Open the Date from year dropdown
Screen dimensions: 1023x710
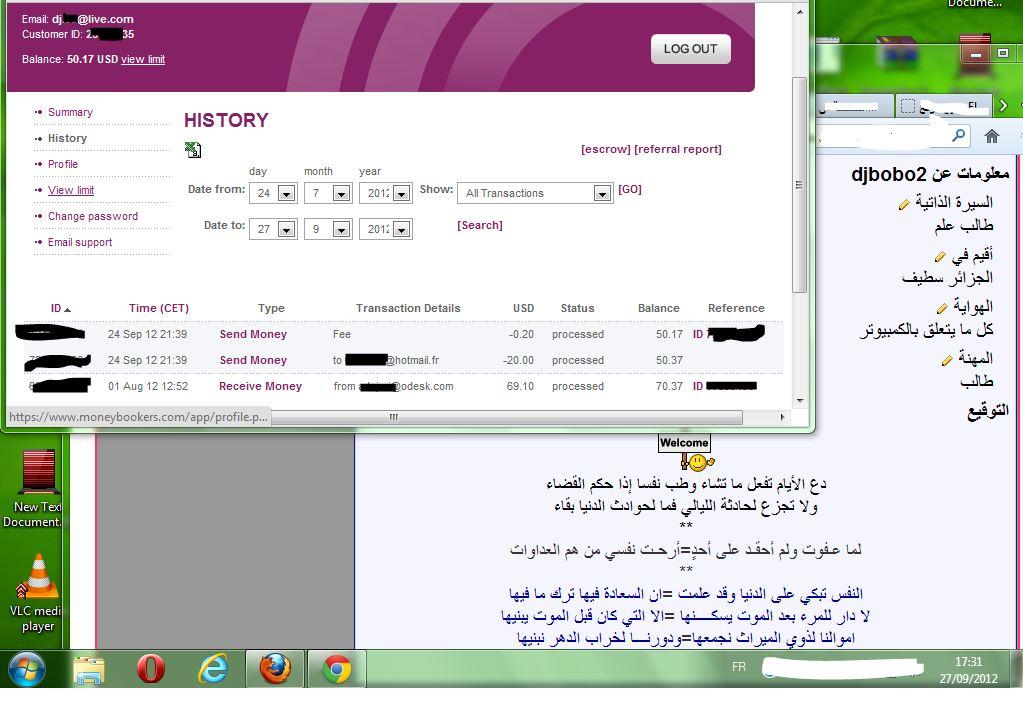[x=402, y=194]
